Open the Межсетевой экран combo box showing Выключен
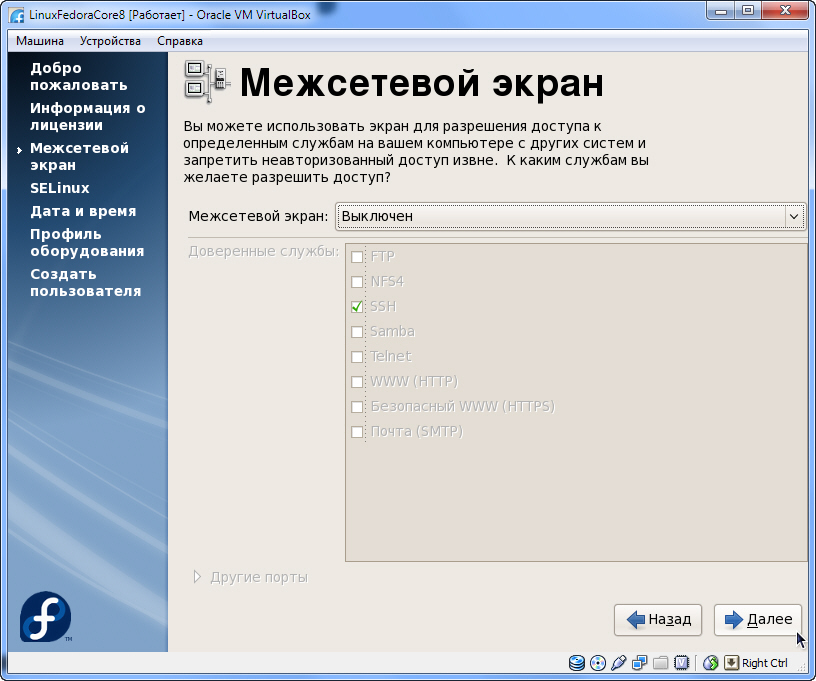Screen dimensions: 816x681 (570, 216)
